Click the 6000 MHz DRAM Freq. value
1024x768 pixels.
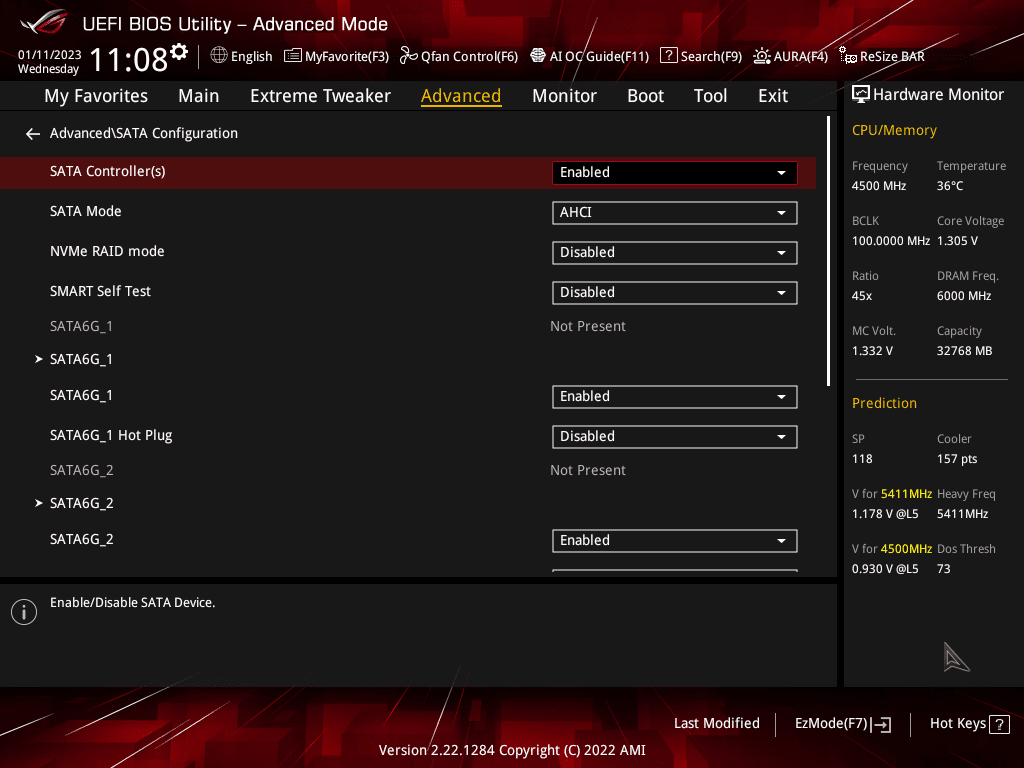point(963,296)
